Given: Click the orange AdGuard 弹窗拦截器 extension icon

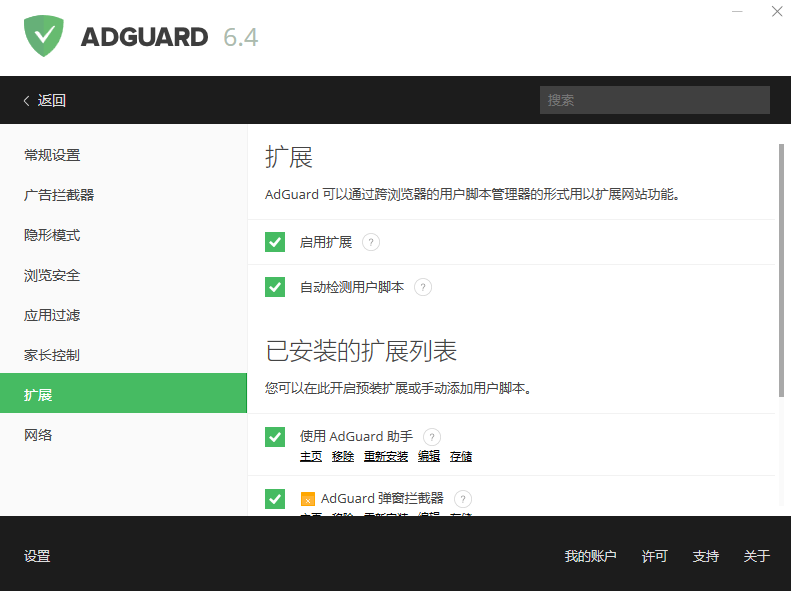Looking at the screenshot, I should [308, 499].
